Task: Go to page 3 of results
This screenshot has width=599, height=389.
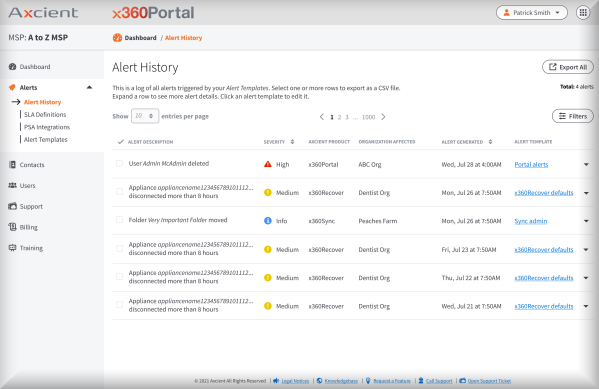Action: pos(347,117)
